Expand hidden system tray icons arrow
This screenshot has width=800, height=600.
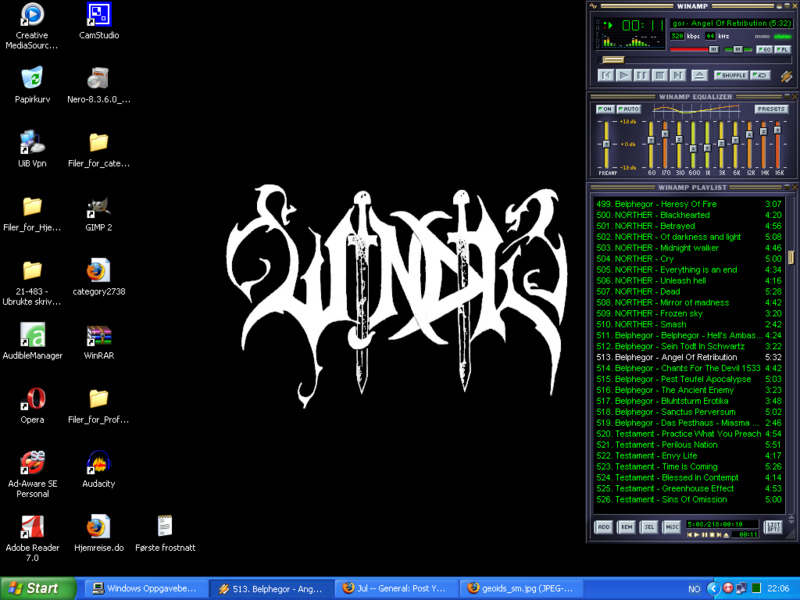[712, 588]
